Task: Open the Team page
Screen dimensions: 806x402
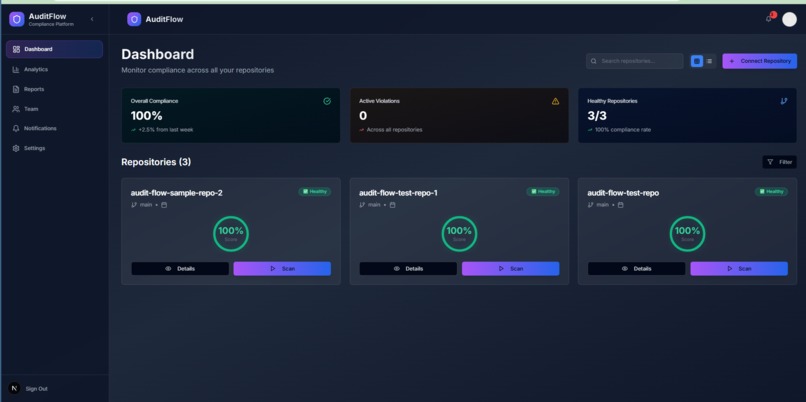Action: click(x=54, y=109)
